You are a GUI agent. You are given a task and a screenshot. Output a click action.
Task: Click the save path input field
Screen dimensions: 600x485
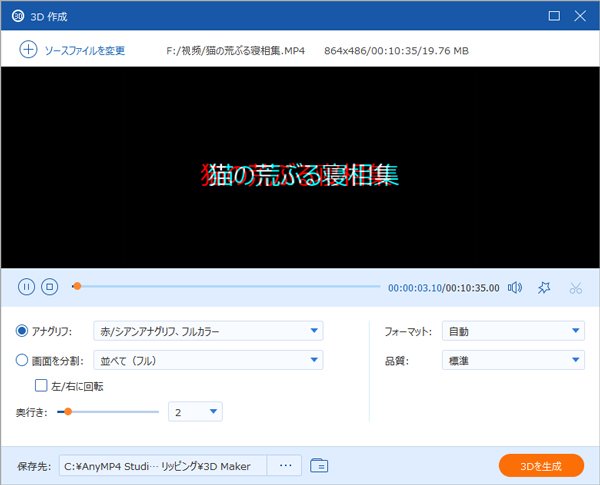(x=163, y=466)
